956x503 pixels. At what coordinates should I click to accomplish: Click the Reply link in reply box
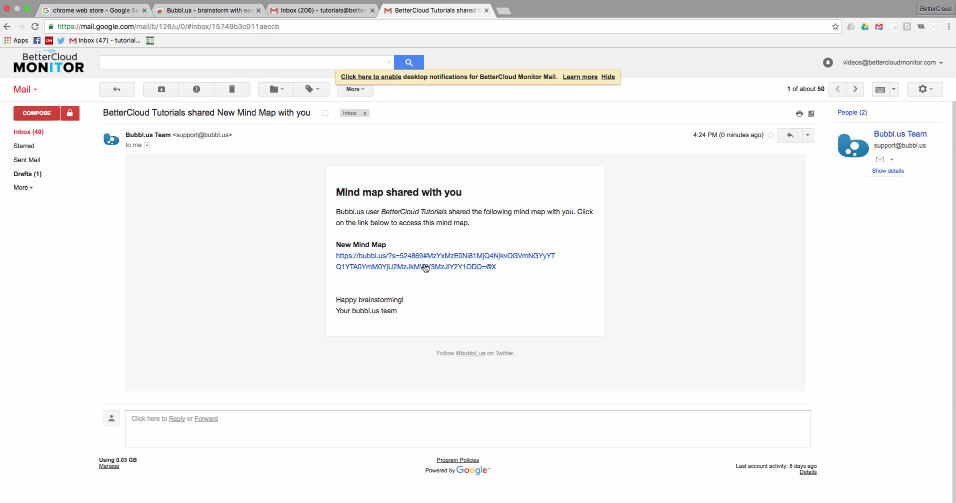click(x=177, y=419)
